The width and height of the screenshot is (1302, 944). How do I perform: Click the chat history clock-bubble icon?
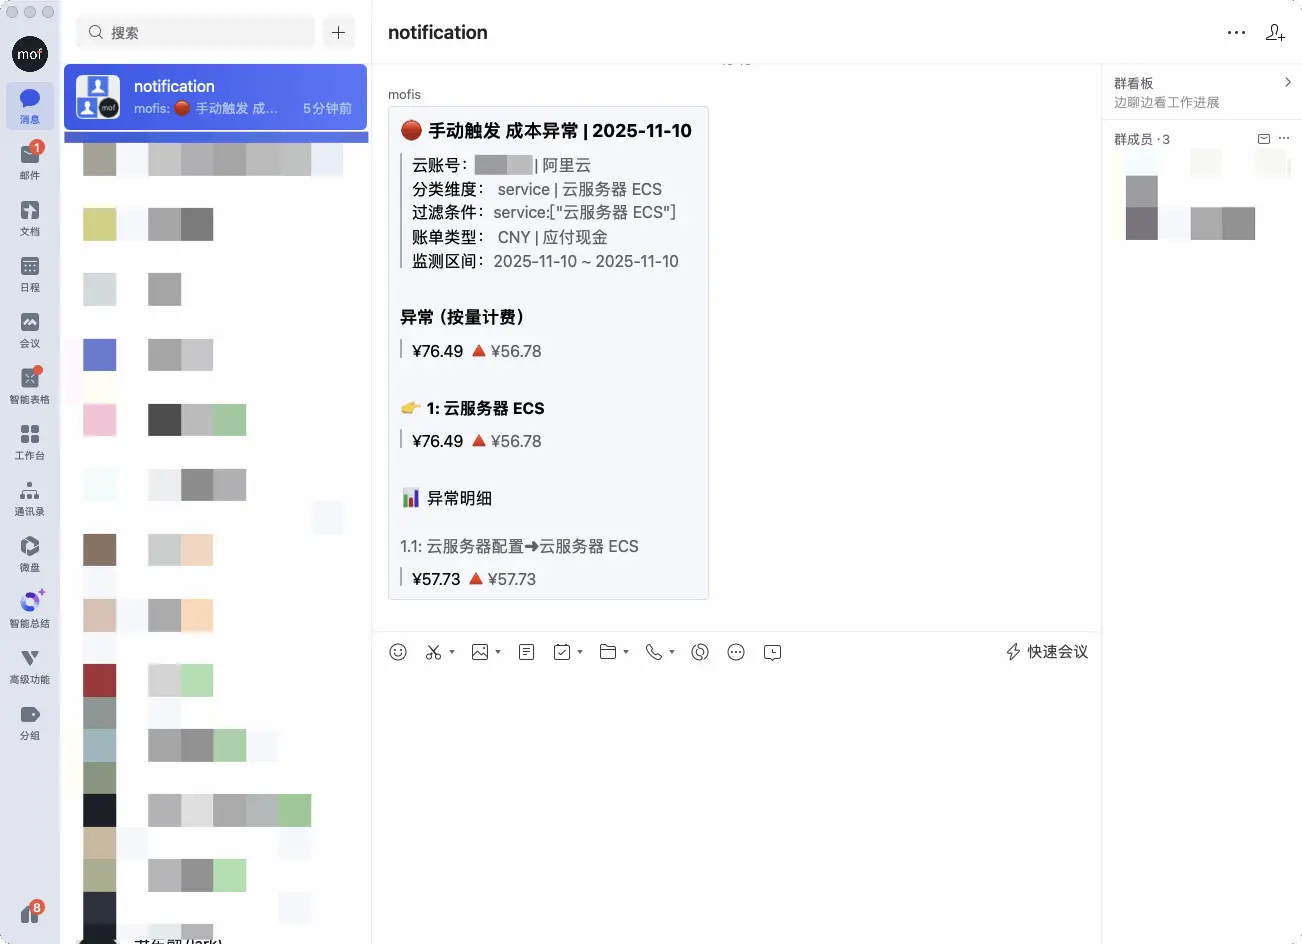click(772, 652)
